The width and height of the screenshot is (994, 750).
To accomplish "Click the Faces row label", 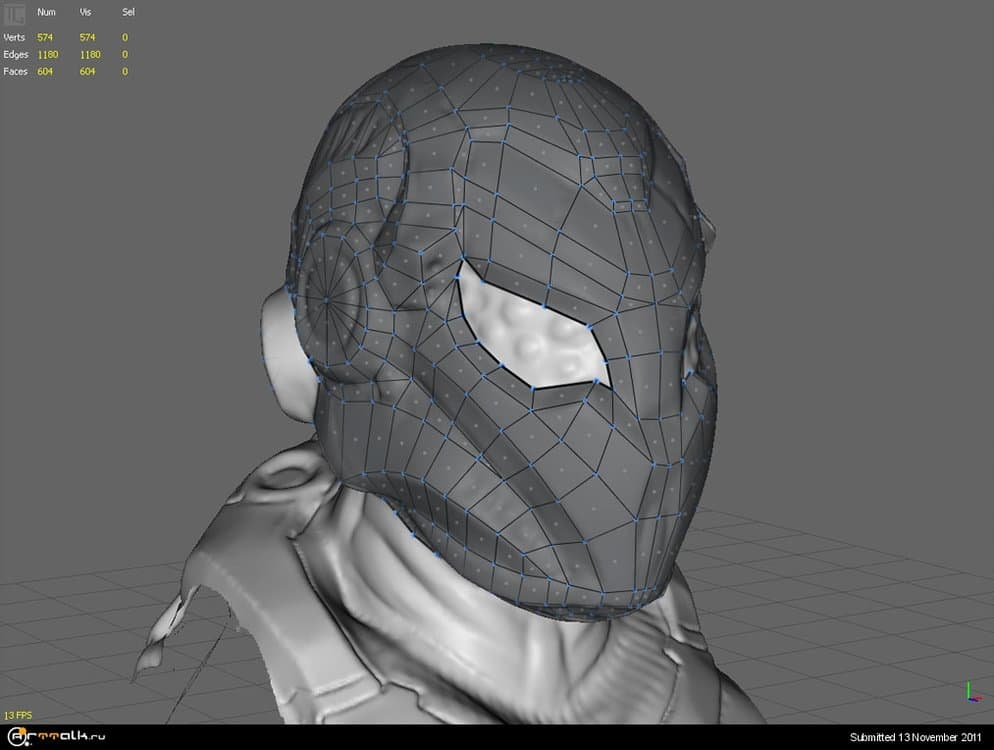I will point(15,71).
